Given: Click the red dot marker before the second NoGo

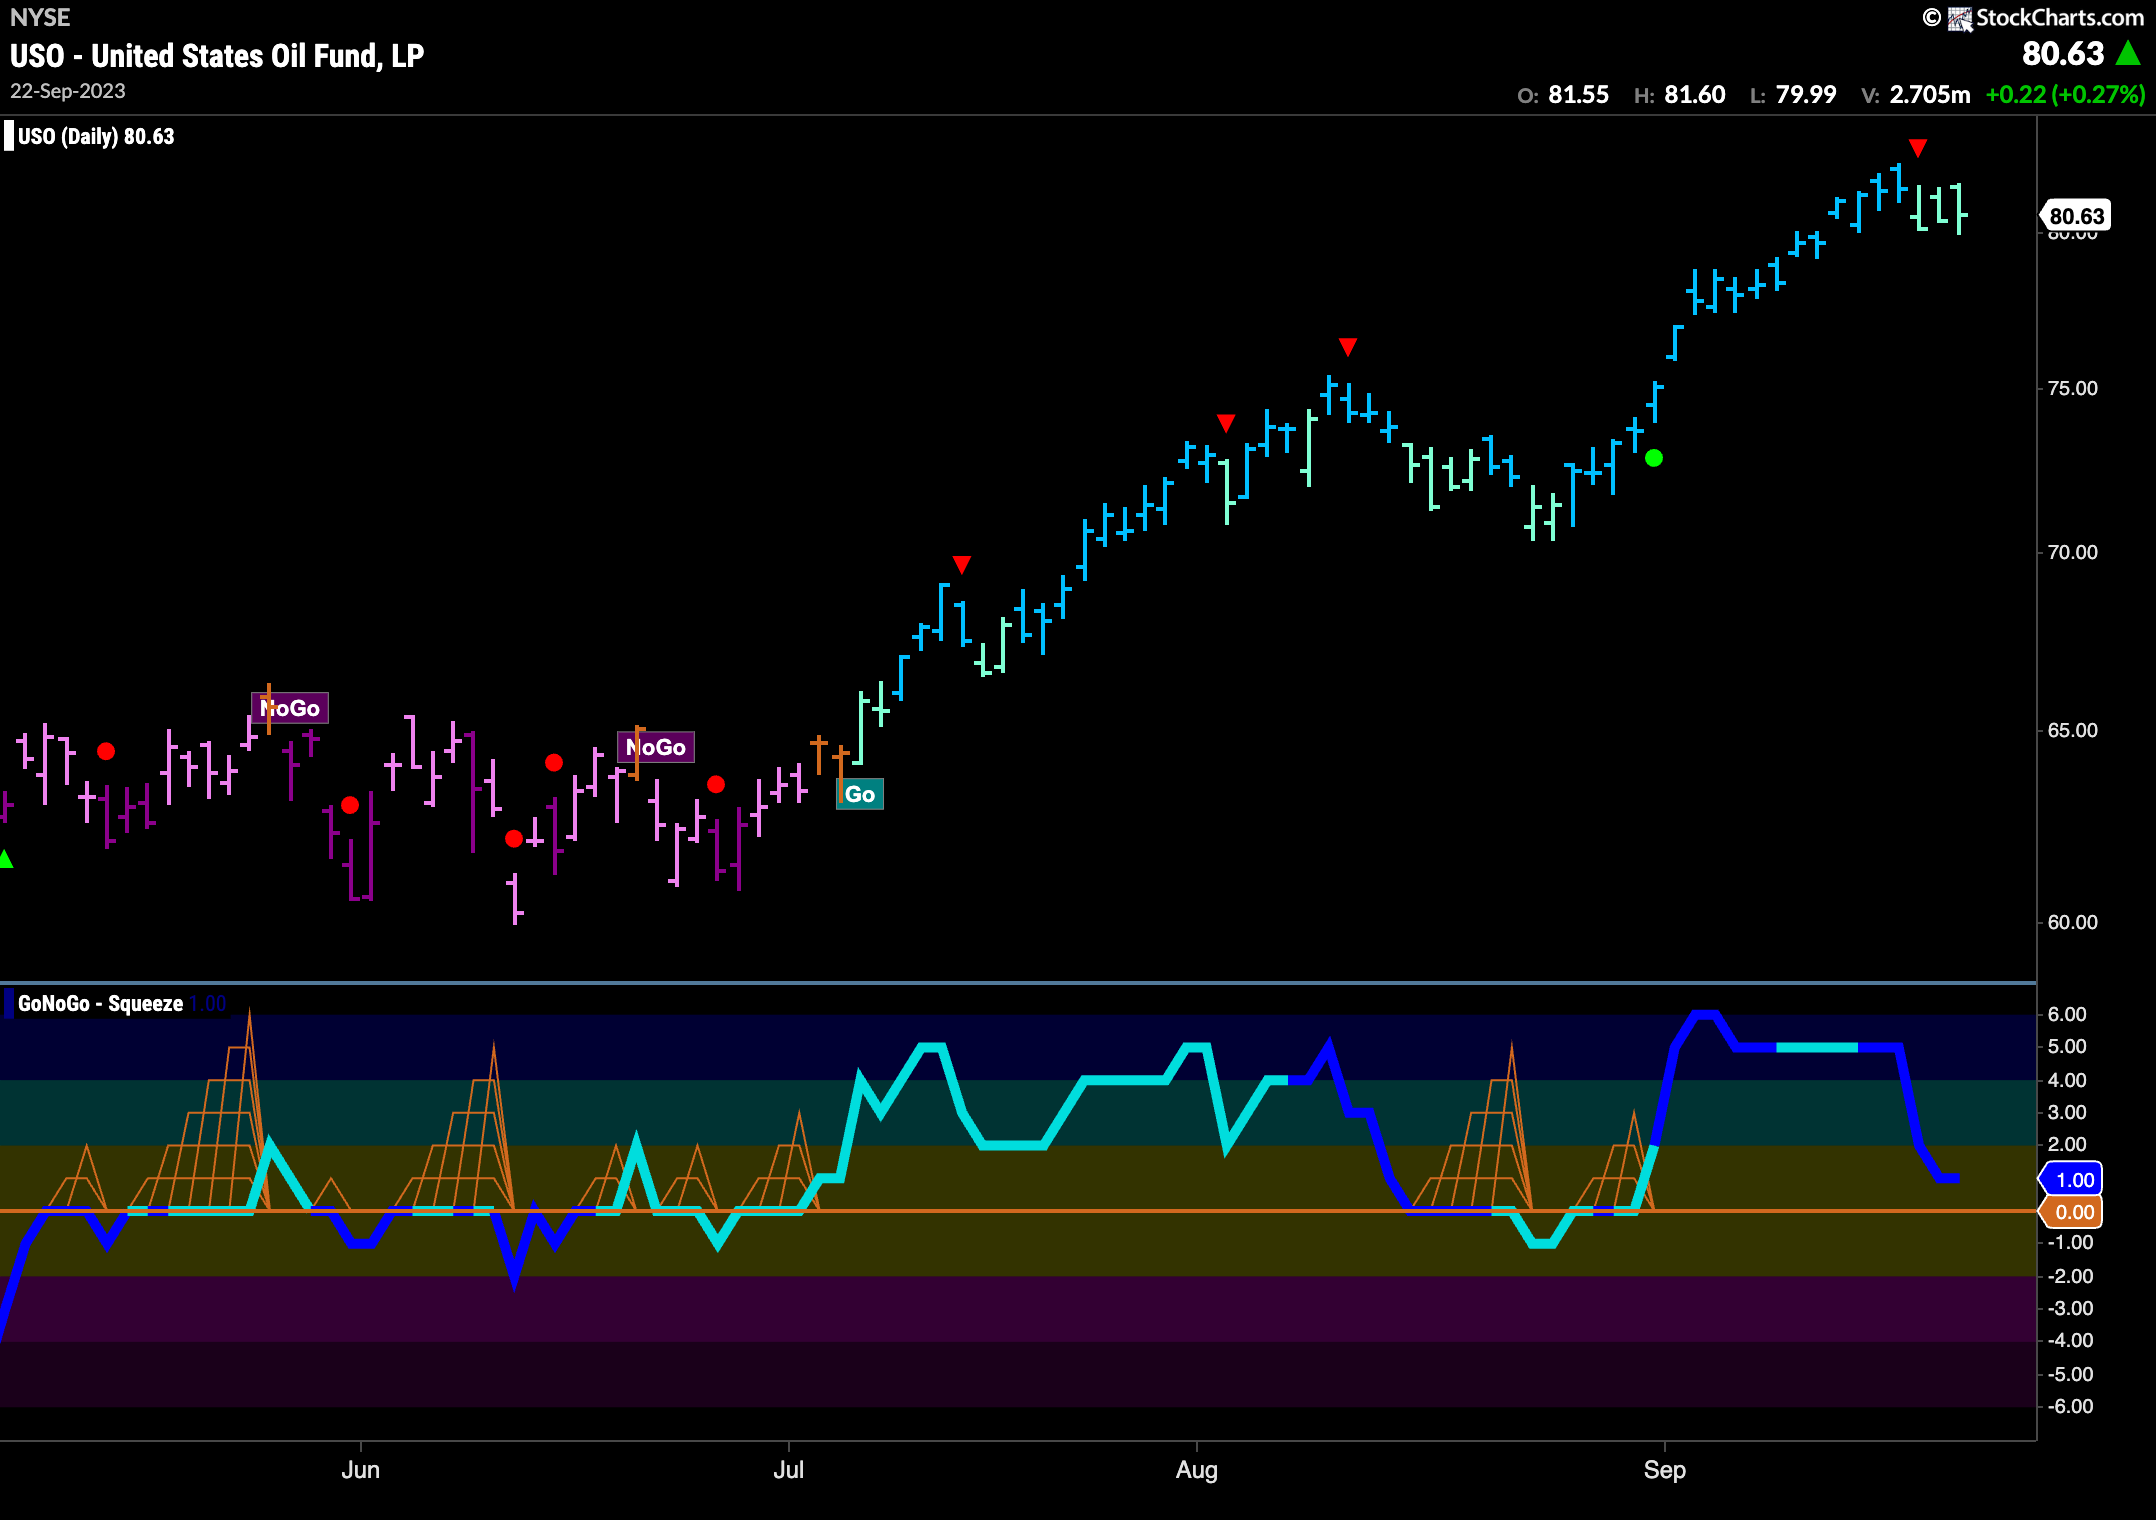Looking at the screenshot, I should tap(554, 762).
